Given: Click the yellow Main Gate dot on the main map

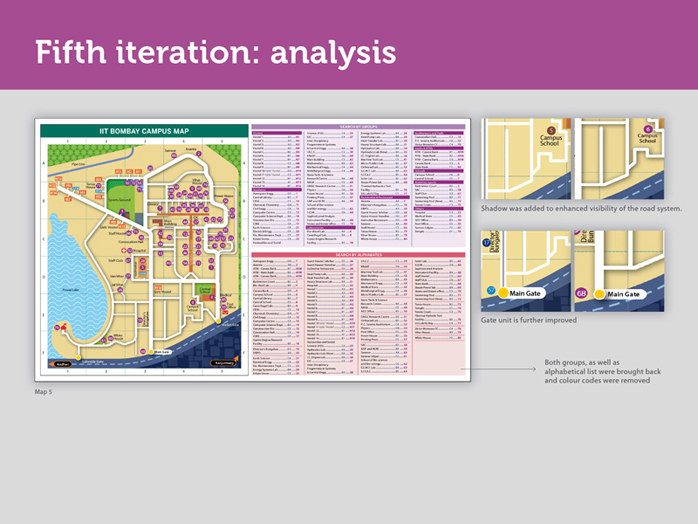Looking at the screenshot, I should click(x=151, y=352).
